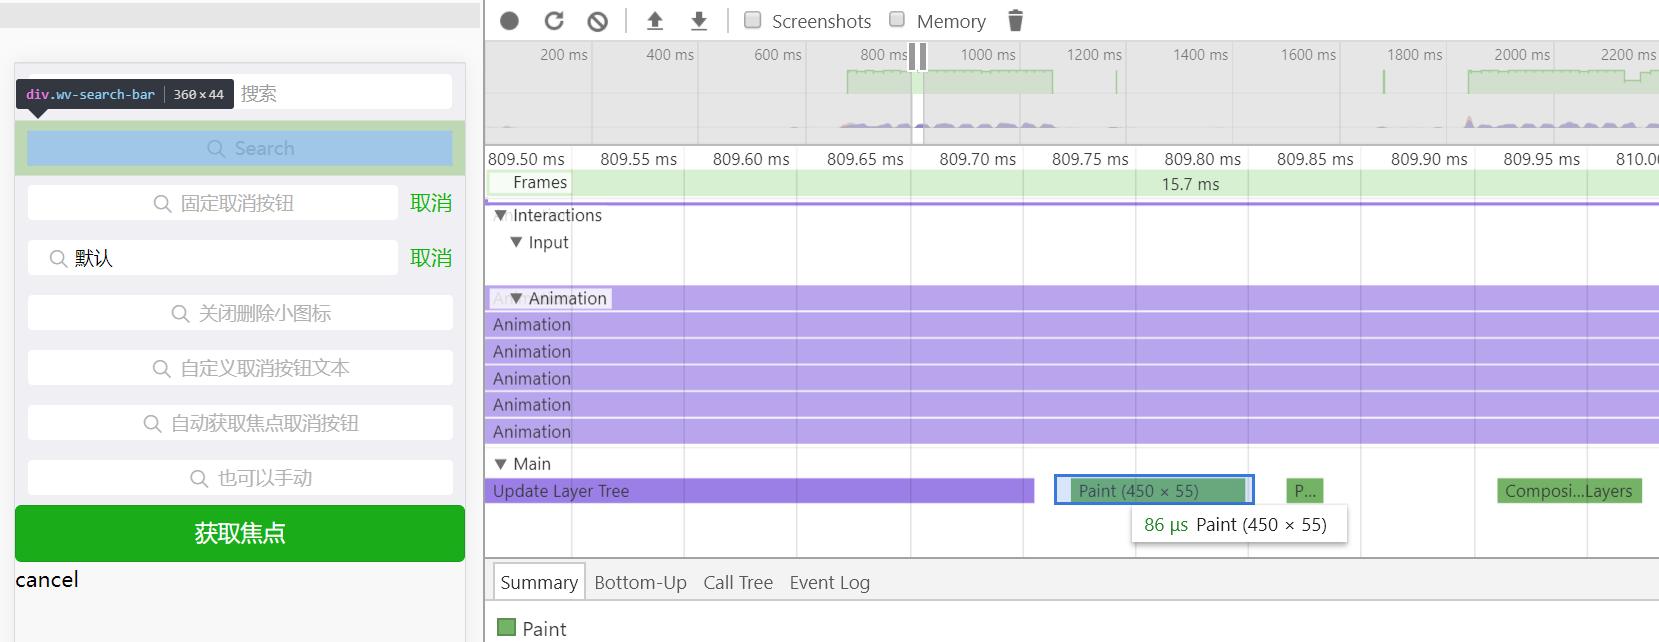Click 取消 next to 固定取消按钮
This screenshot has height=642, width=1659.
431,203
